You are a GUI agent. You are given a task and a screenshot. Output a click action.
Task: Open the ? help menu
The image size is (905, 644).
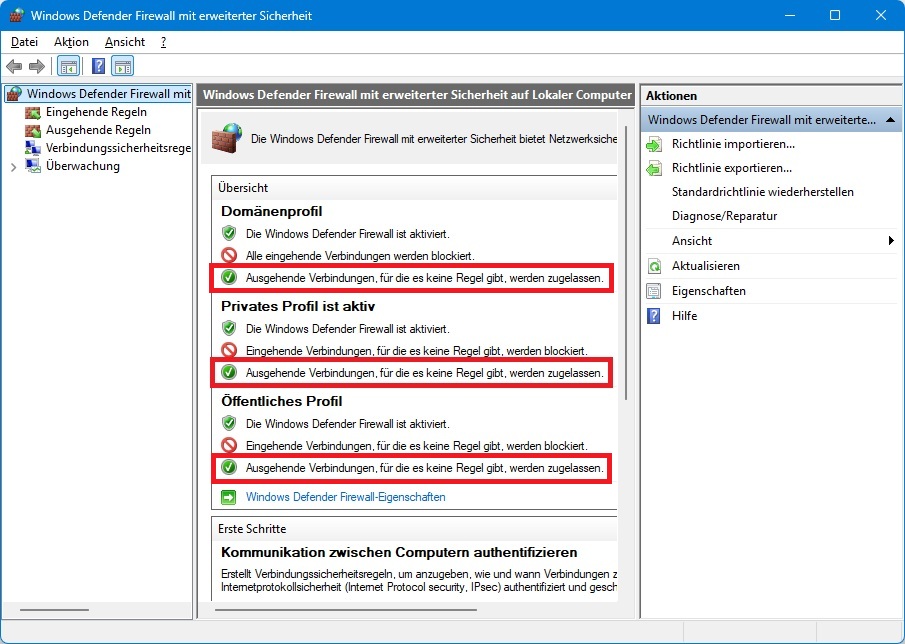(x=163, y=42)
